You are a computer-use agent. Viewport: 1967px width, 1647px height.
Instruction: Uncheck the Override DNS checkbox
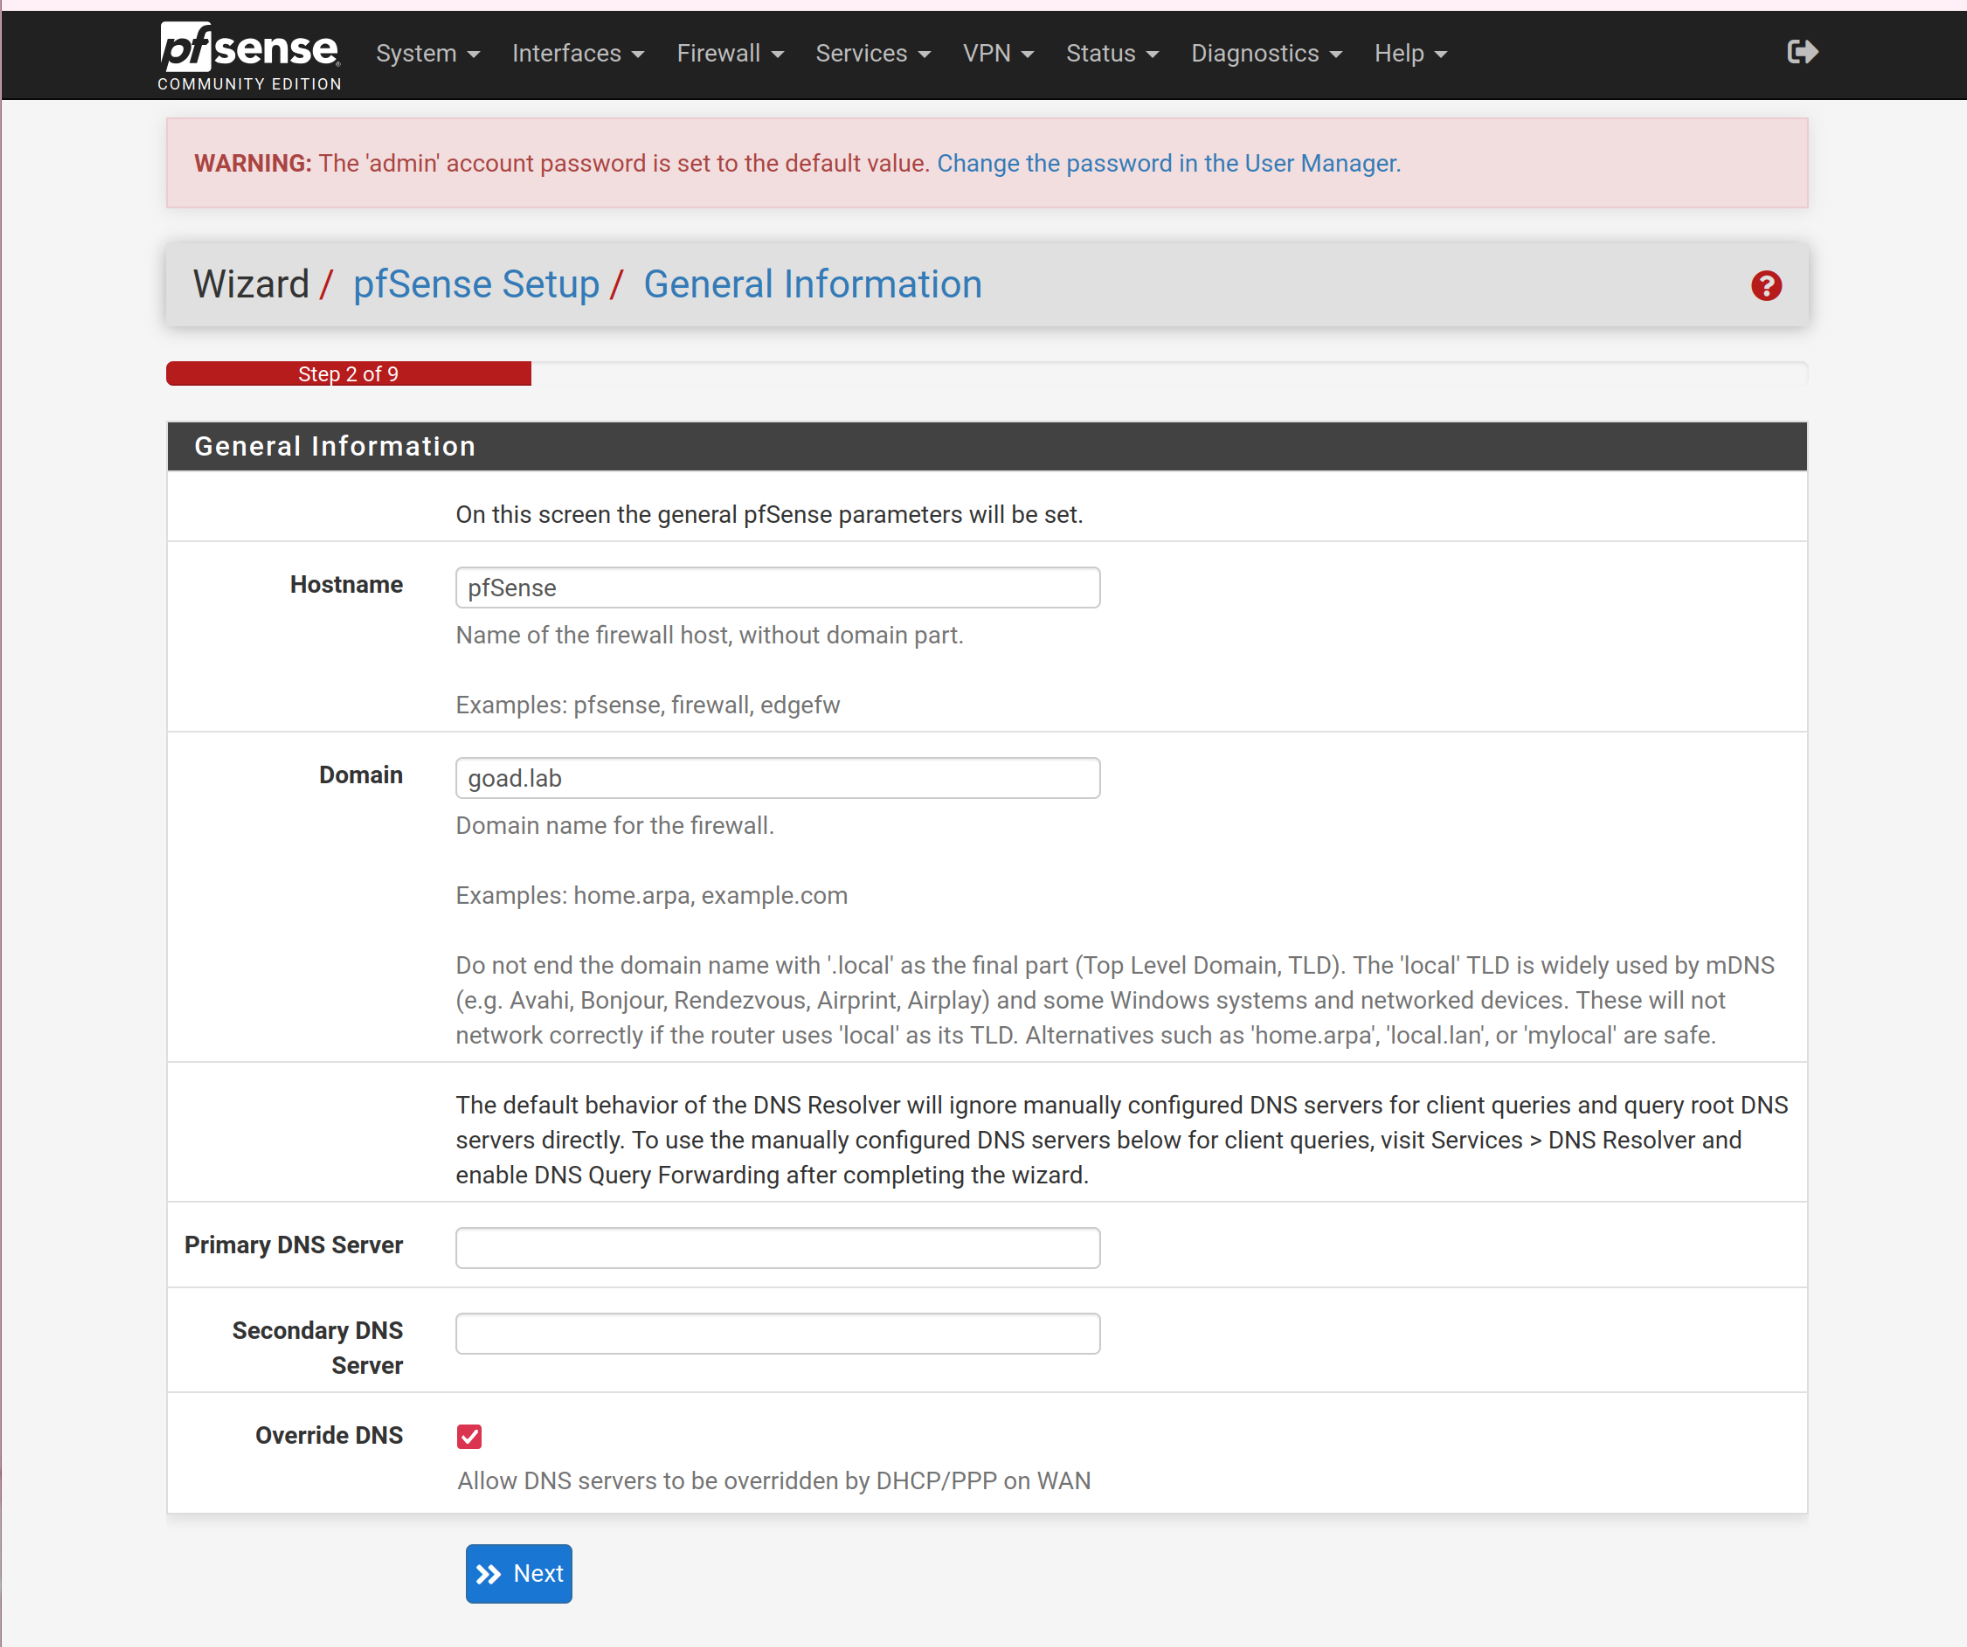pos(469,1436)
